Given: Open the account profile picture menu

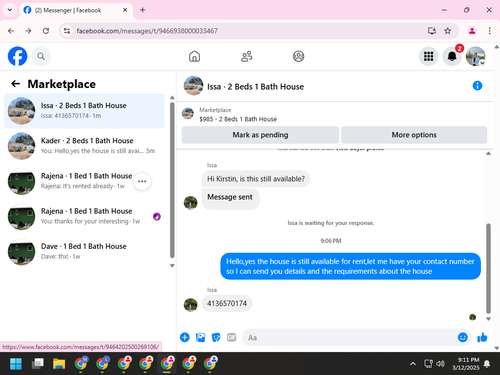Looking at the screenshot, I should pyautogui.click(x=475, y=56).
